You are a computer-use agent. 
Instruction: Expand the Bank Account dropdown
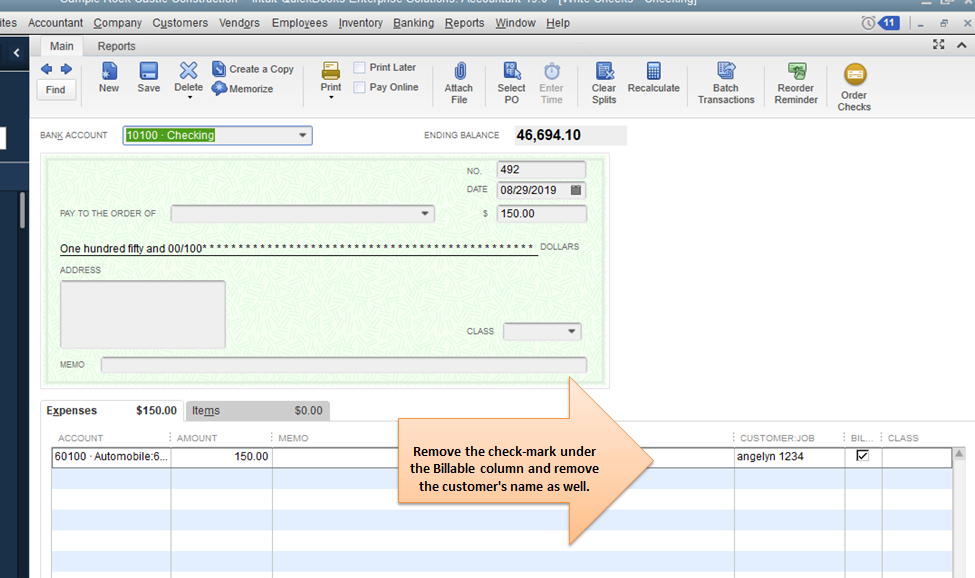302,135
